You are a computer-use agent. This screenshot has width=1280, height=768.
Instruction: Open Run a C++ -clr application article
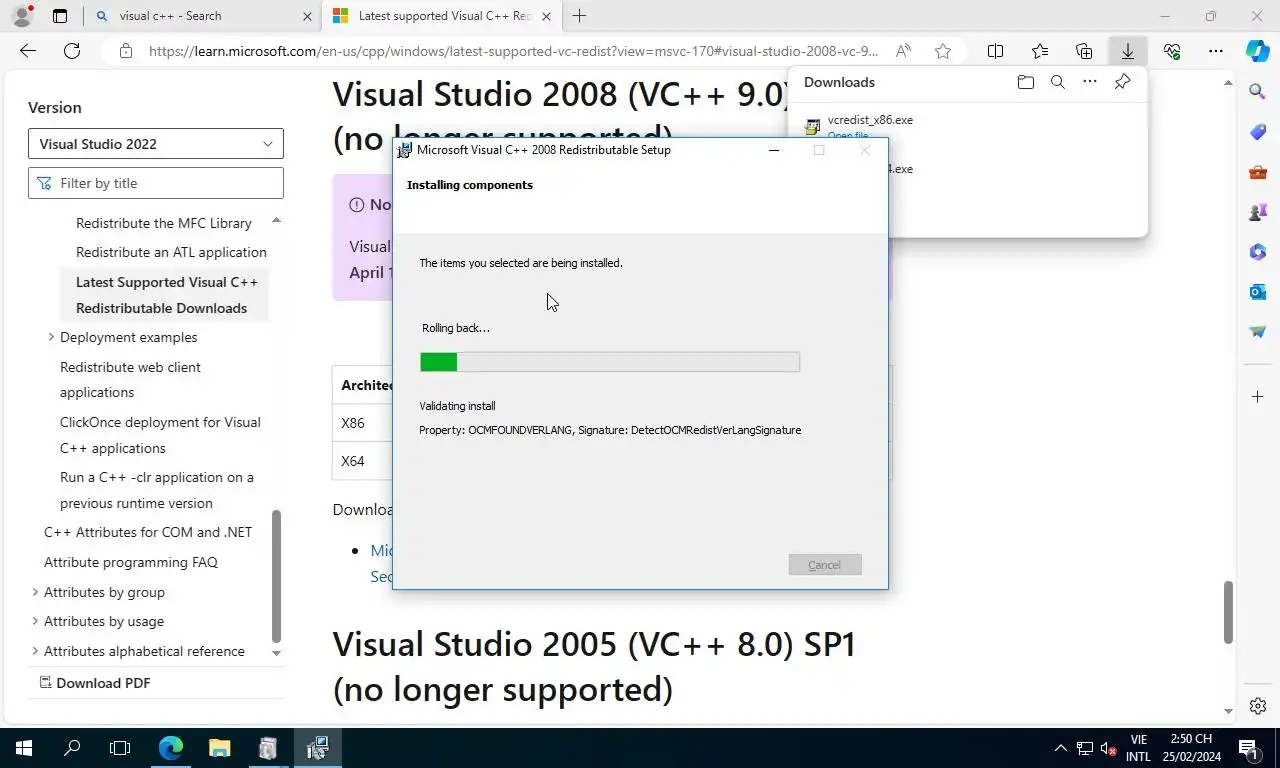tap(157, 490)
